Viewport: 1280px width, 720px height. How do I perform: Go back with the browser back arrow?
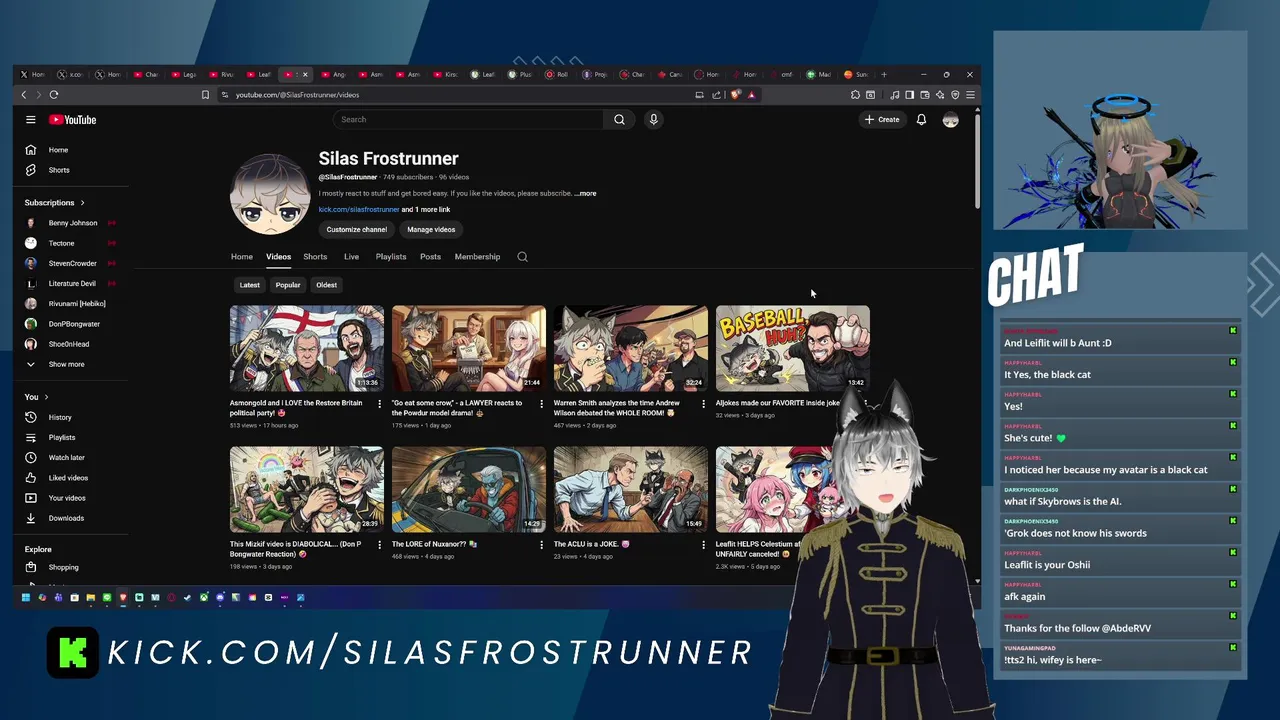[x=24, y=95]
